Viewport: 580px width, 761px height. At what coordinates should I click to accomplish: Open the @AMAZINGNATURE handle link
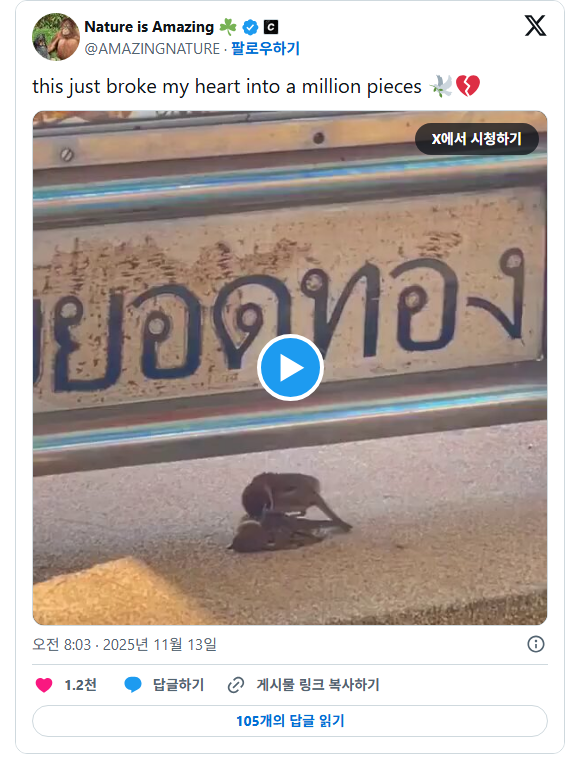click(152, 49)
